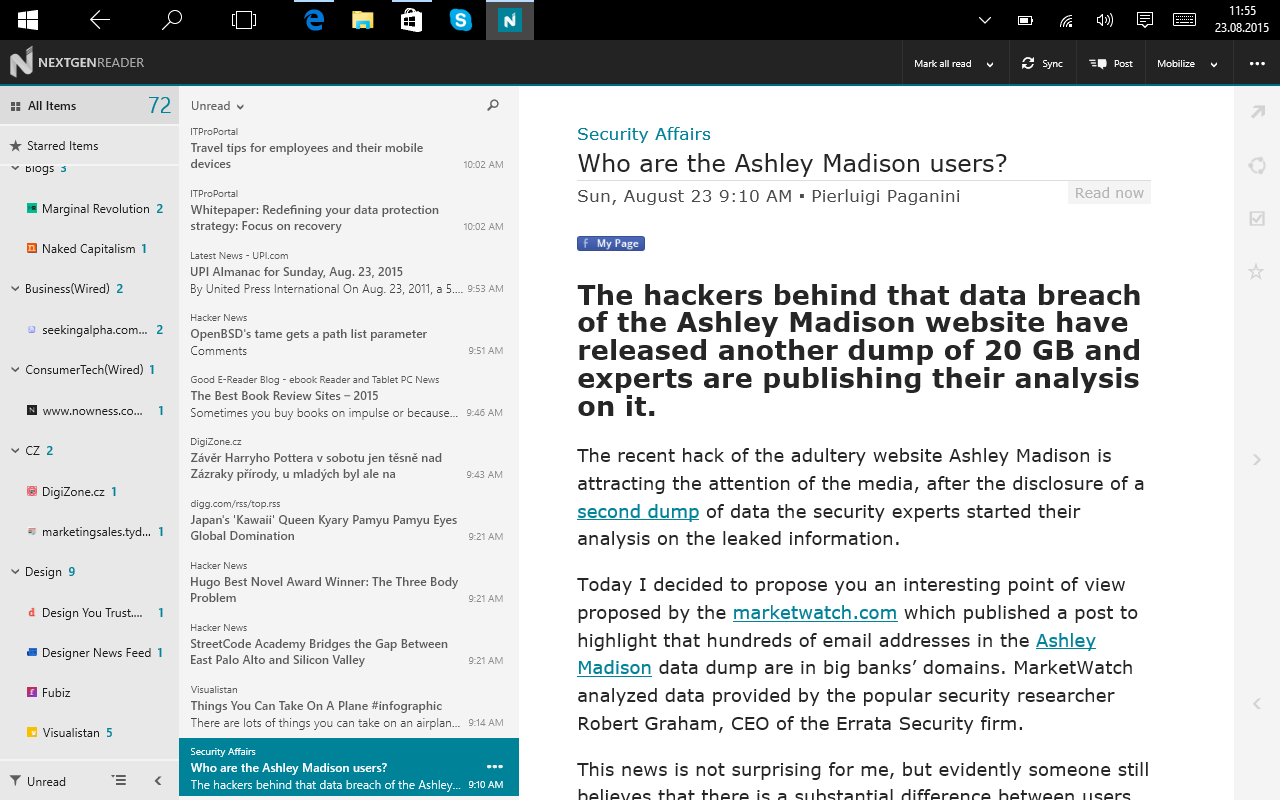Click the 'Who are the Ashley Madison users?' headline

tap(792, 164)
